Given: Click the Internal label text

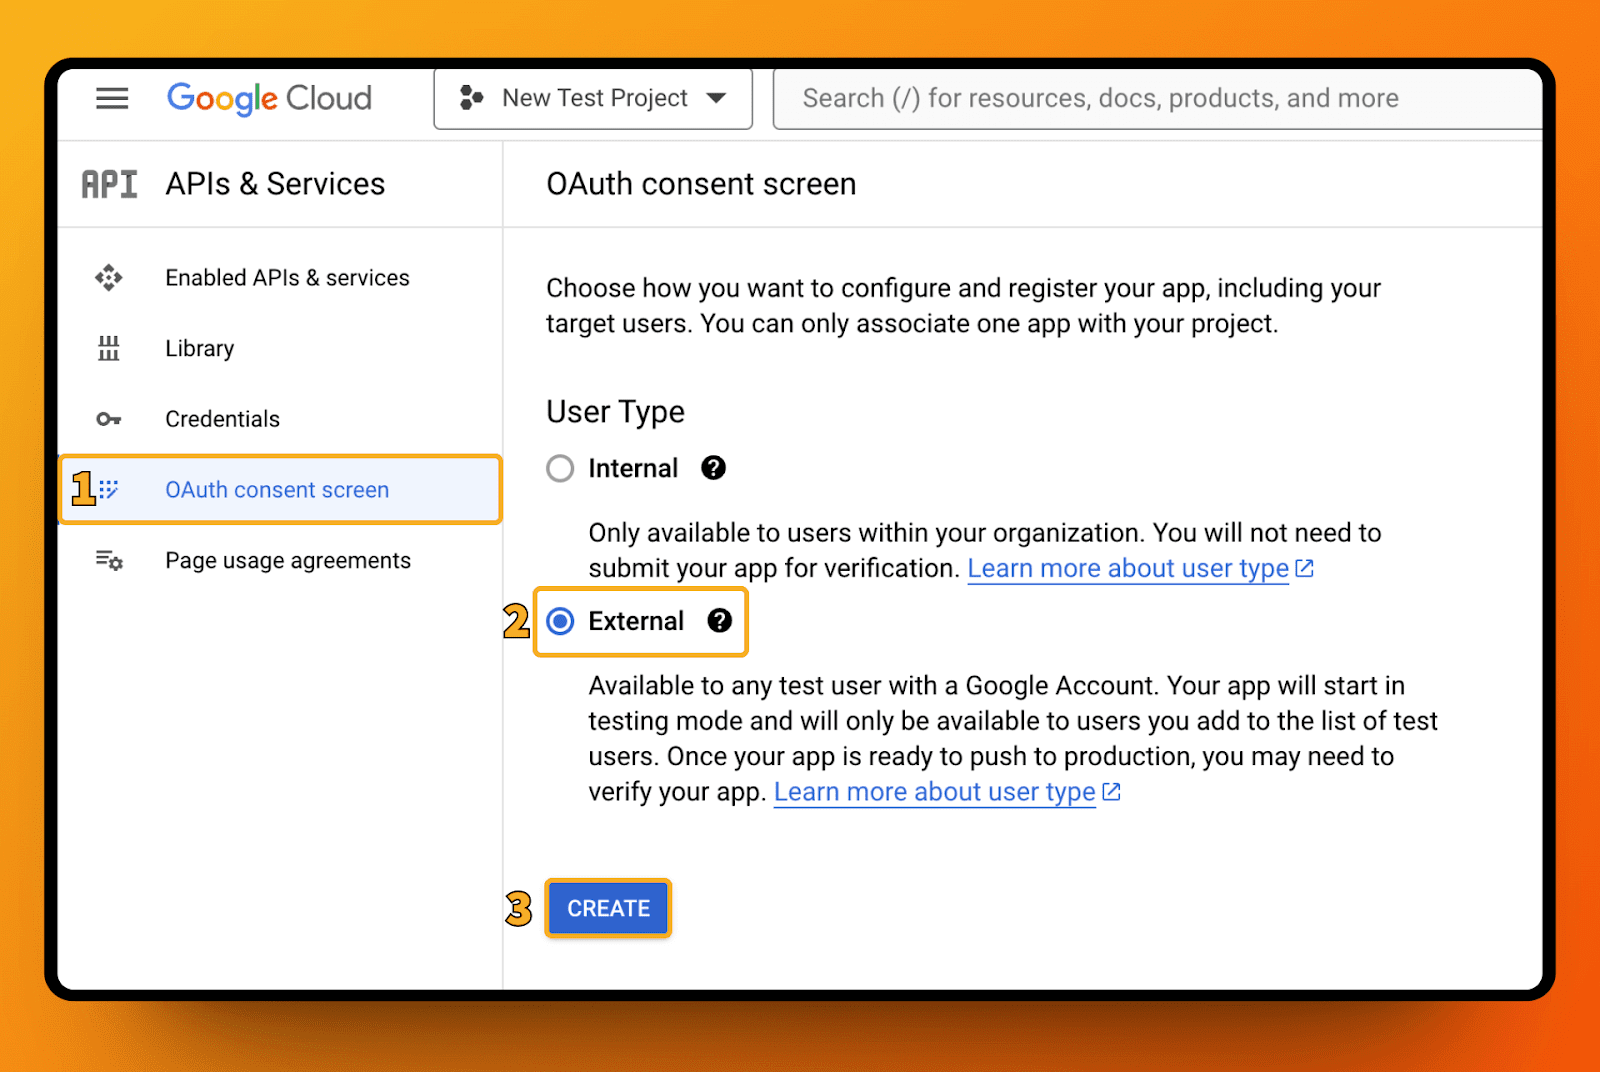Looking at the screenshot, I should [x=633, y=468].
